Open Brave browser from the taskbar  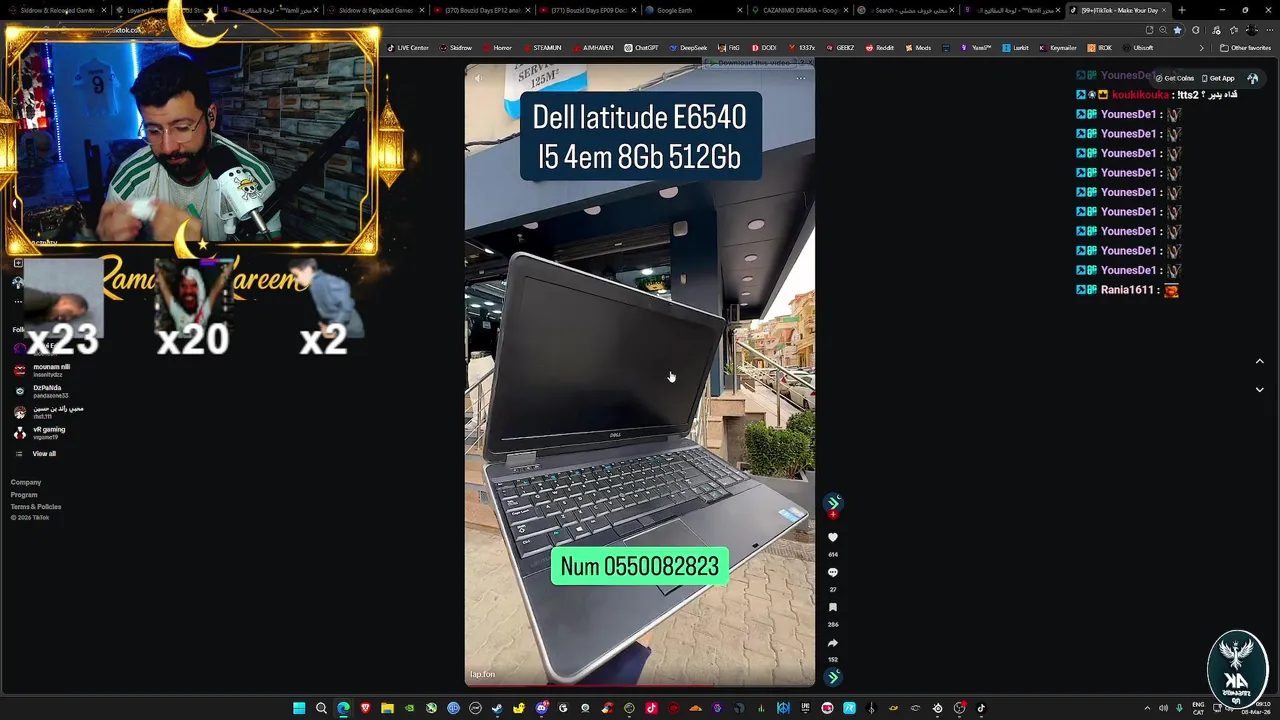[365, 708]
